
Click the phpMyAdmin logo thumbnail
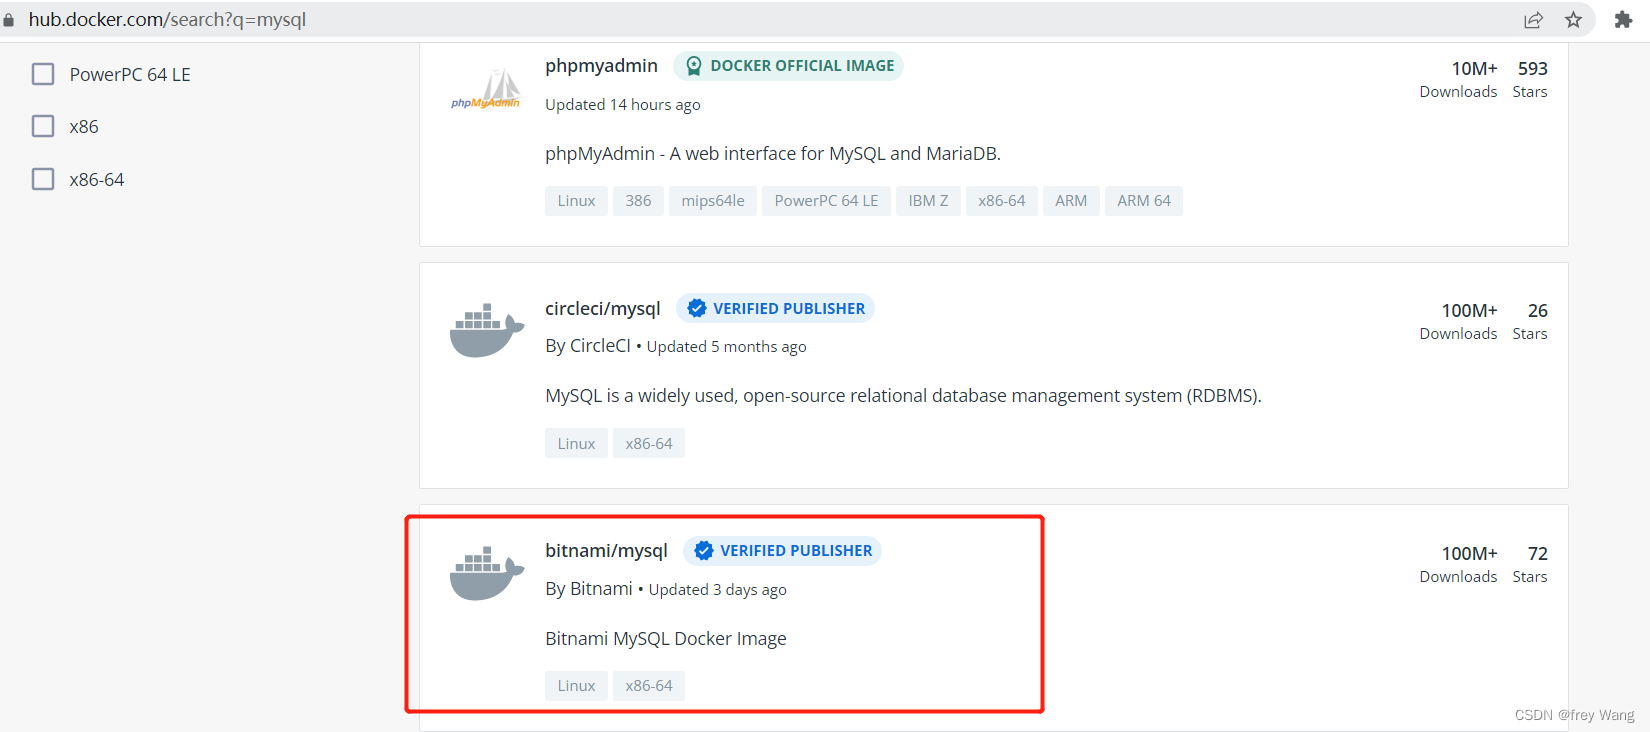tap(486, 90)
